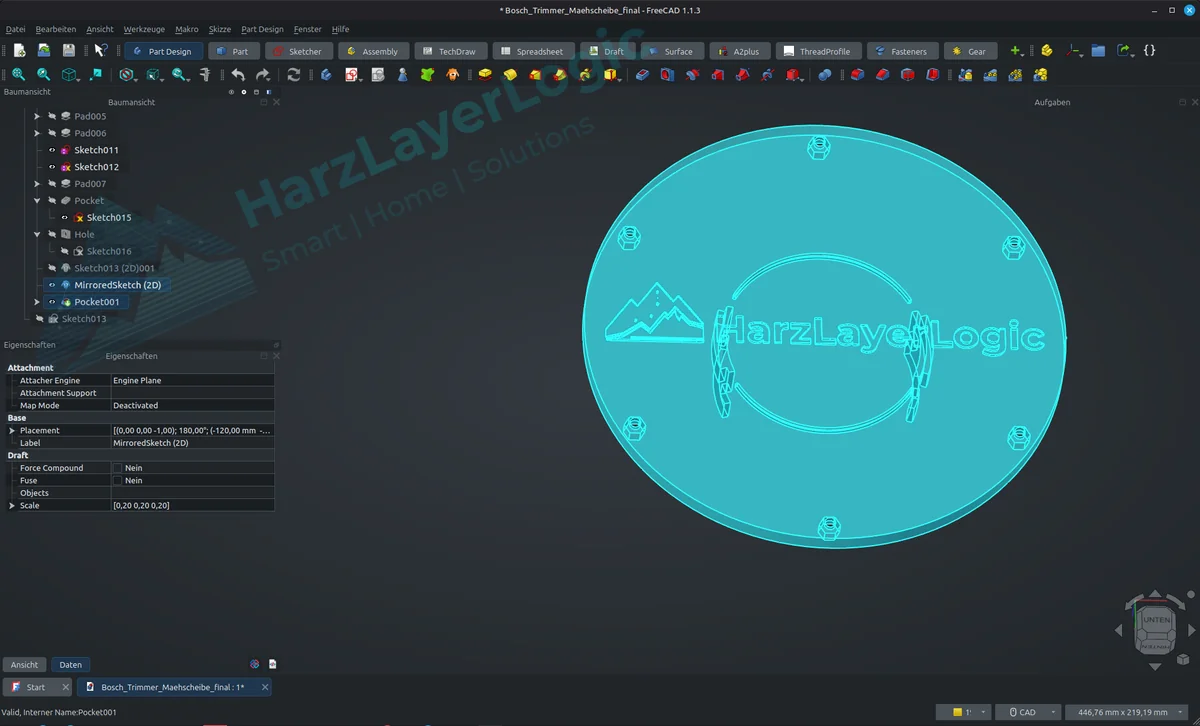Click the Fit all zoom icon
1200x726 pixels.
click(19, 75)
